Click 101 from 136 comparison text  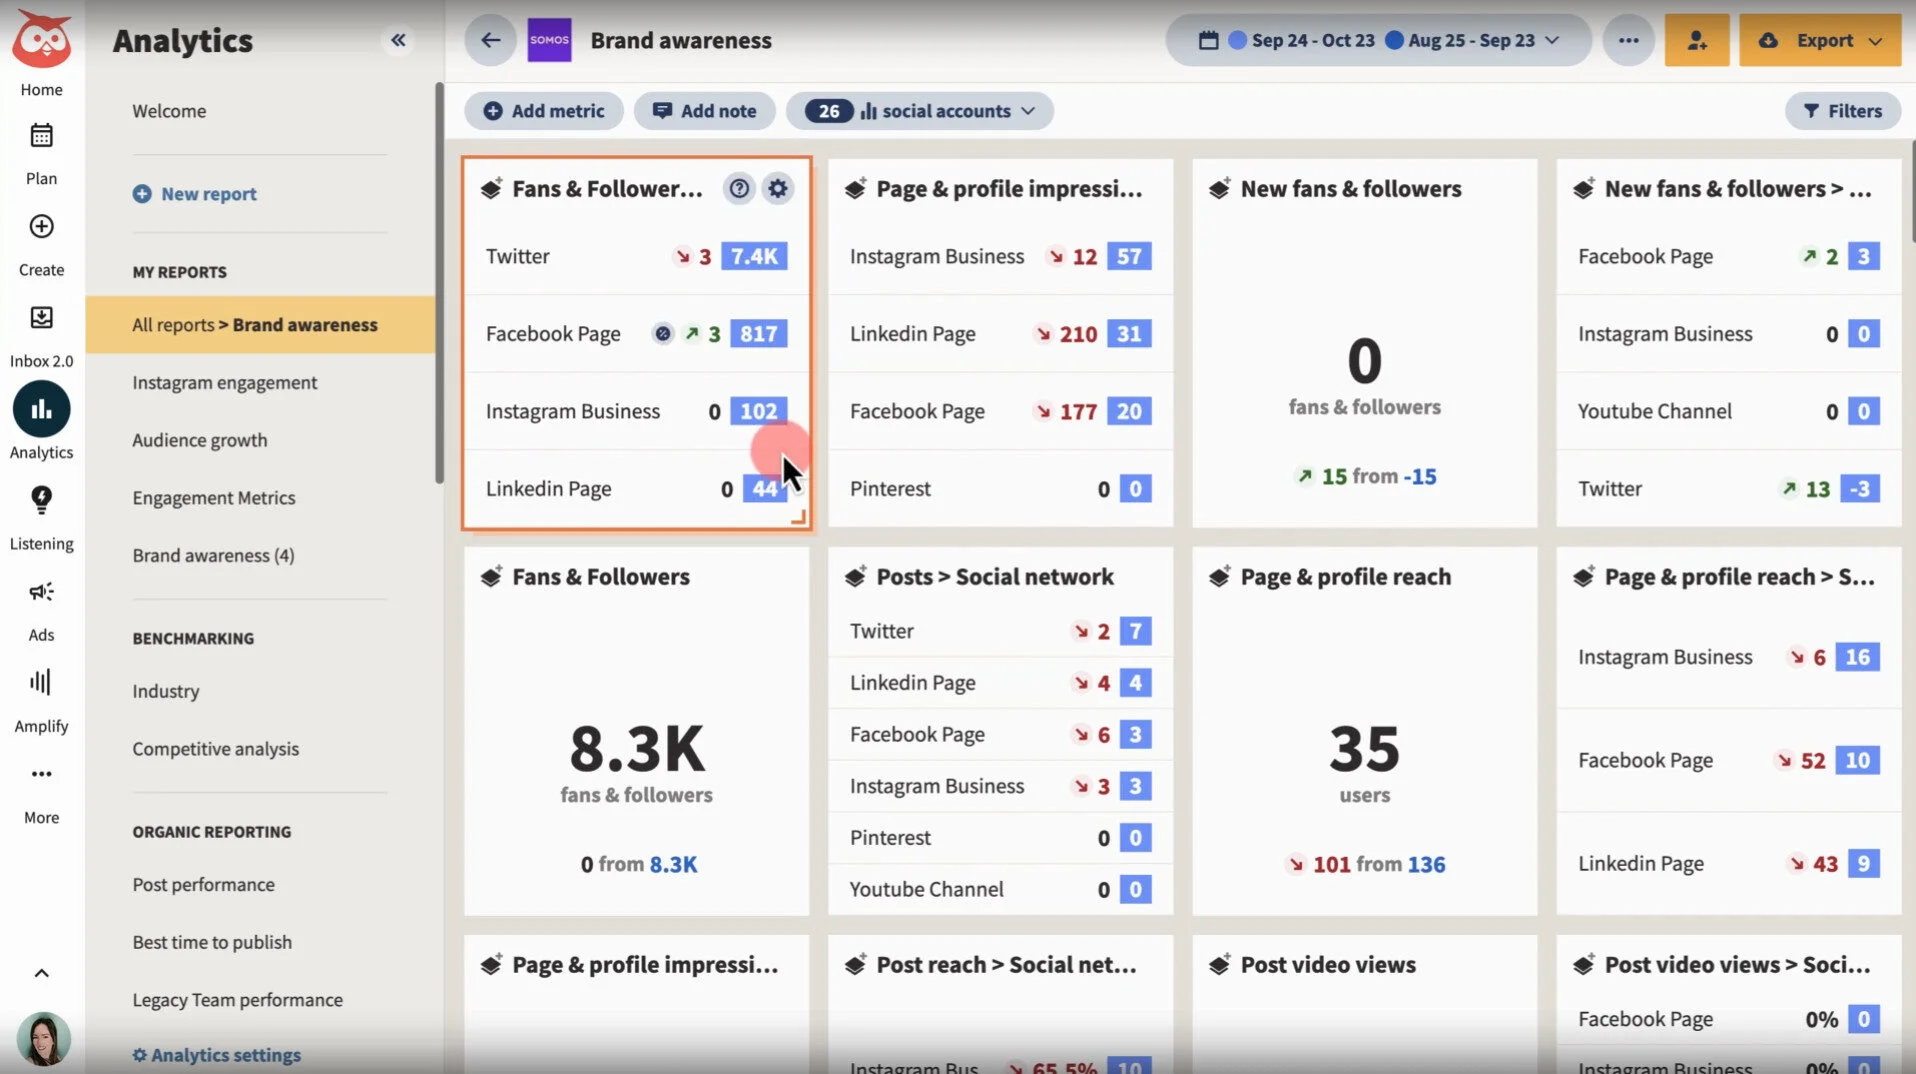(x=1366, y=864)
